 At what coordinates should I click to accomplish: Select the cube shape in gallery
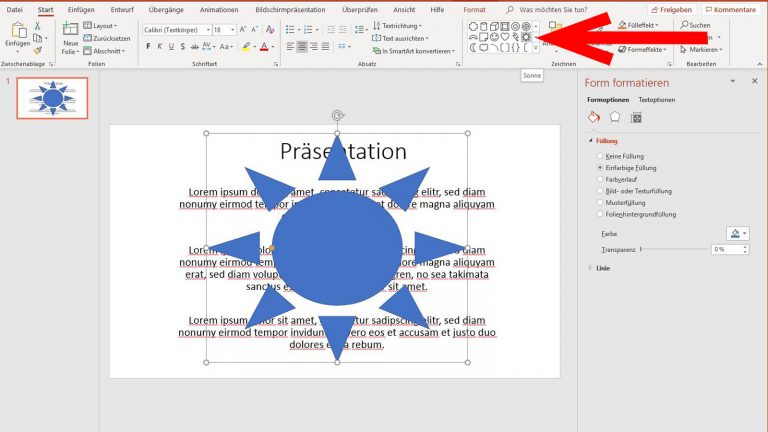coord(494,26)
